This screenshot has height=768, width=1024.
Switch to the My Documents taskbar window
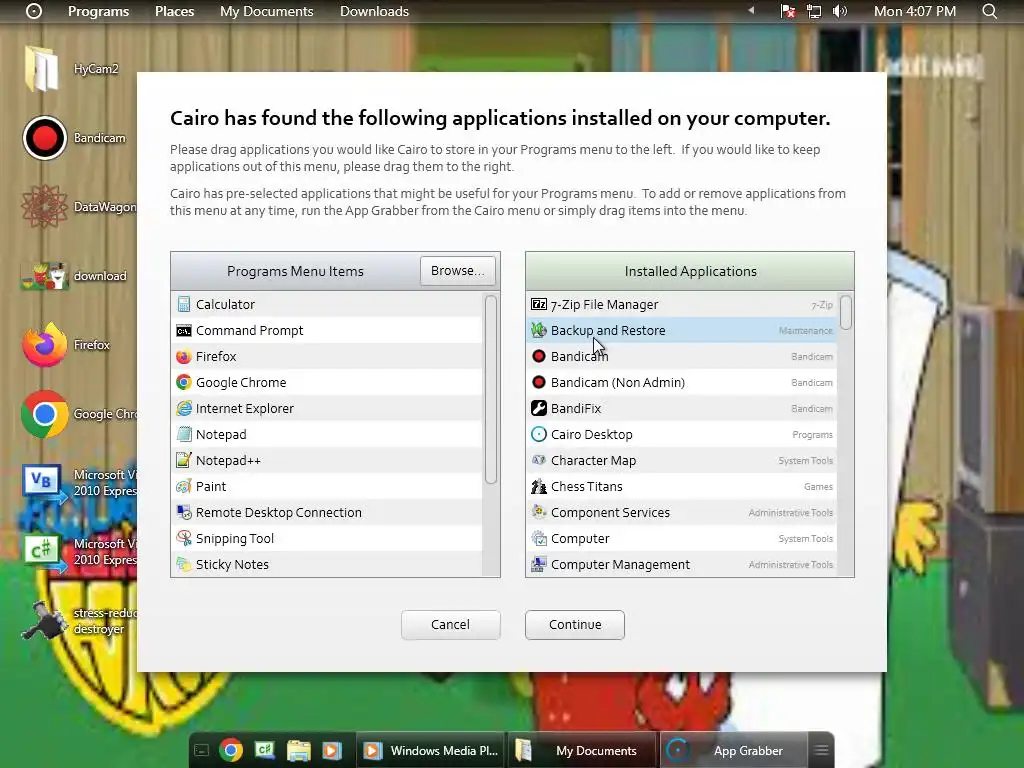click(x=582, y=750)
